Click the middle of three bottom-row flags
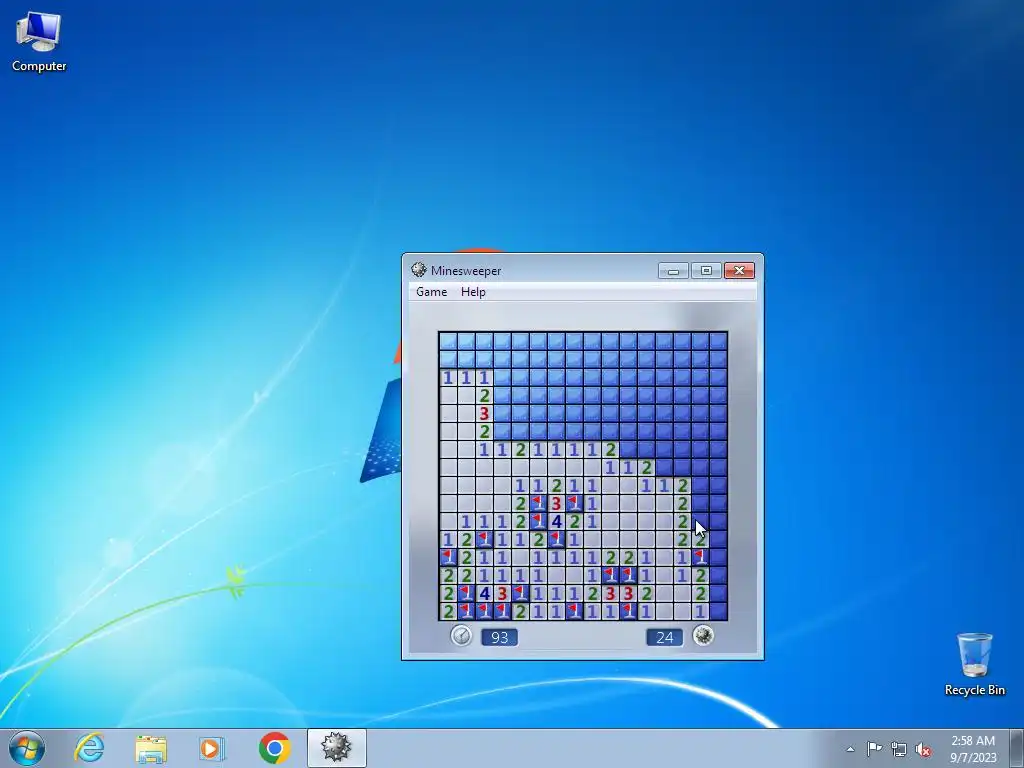The image size is (1024, 768). (x=484, y=611)
